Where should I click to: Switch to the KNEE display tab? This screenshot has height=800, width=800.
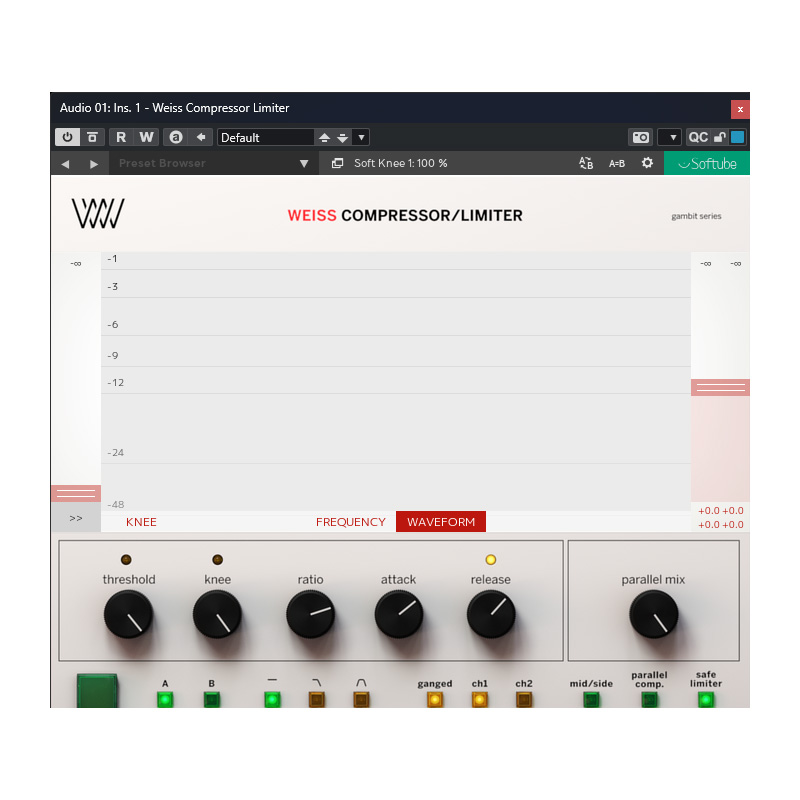(x=141, y=522)
